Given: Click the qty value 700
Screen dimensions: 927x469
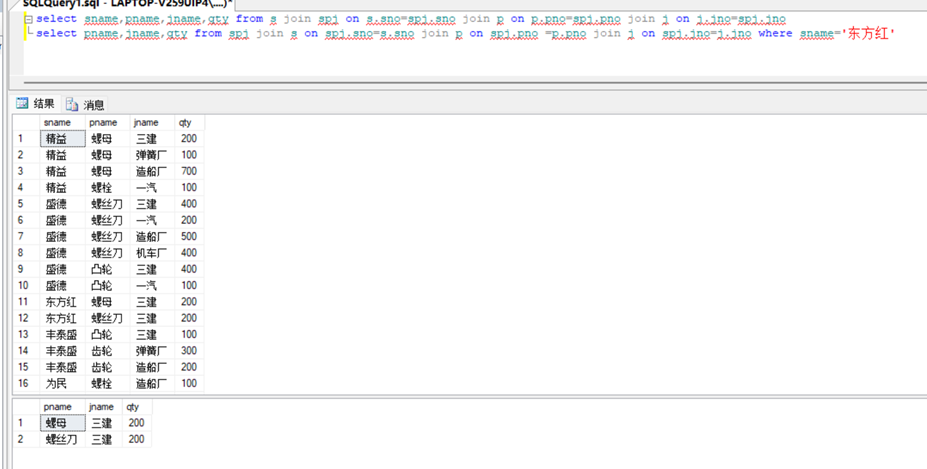Looking at the screenshot, I should [x=190, y=172].
